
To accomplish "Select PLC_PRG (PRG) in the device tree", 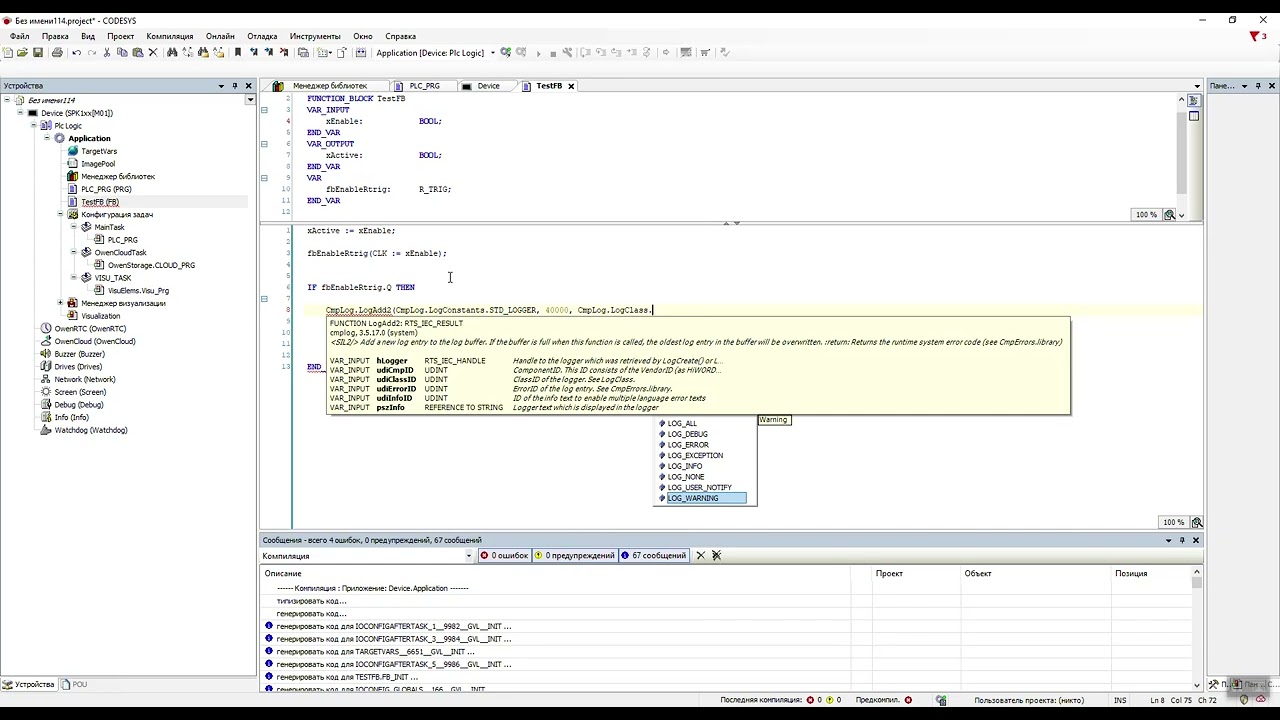I will (106, 189).
